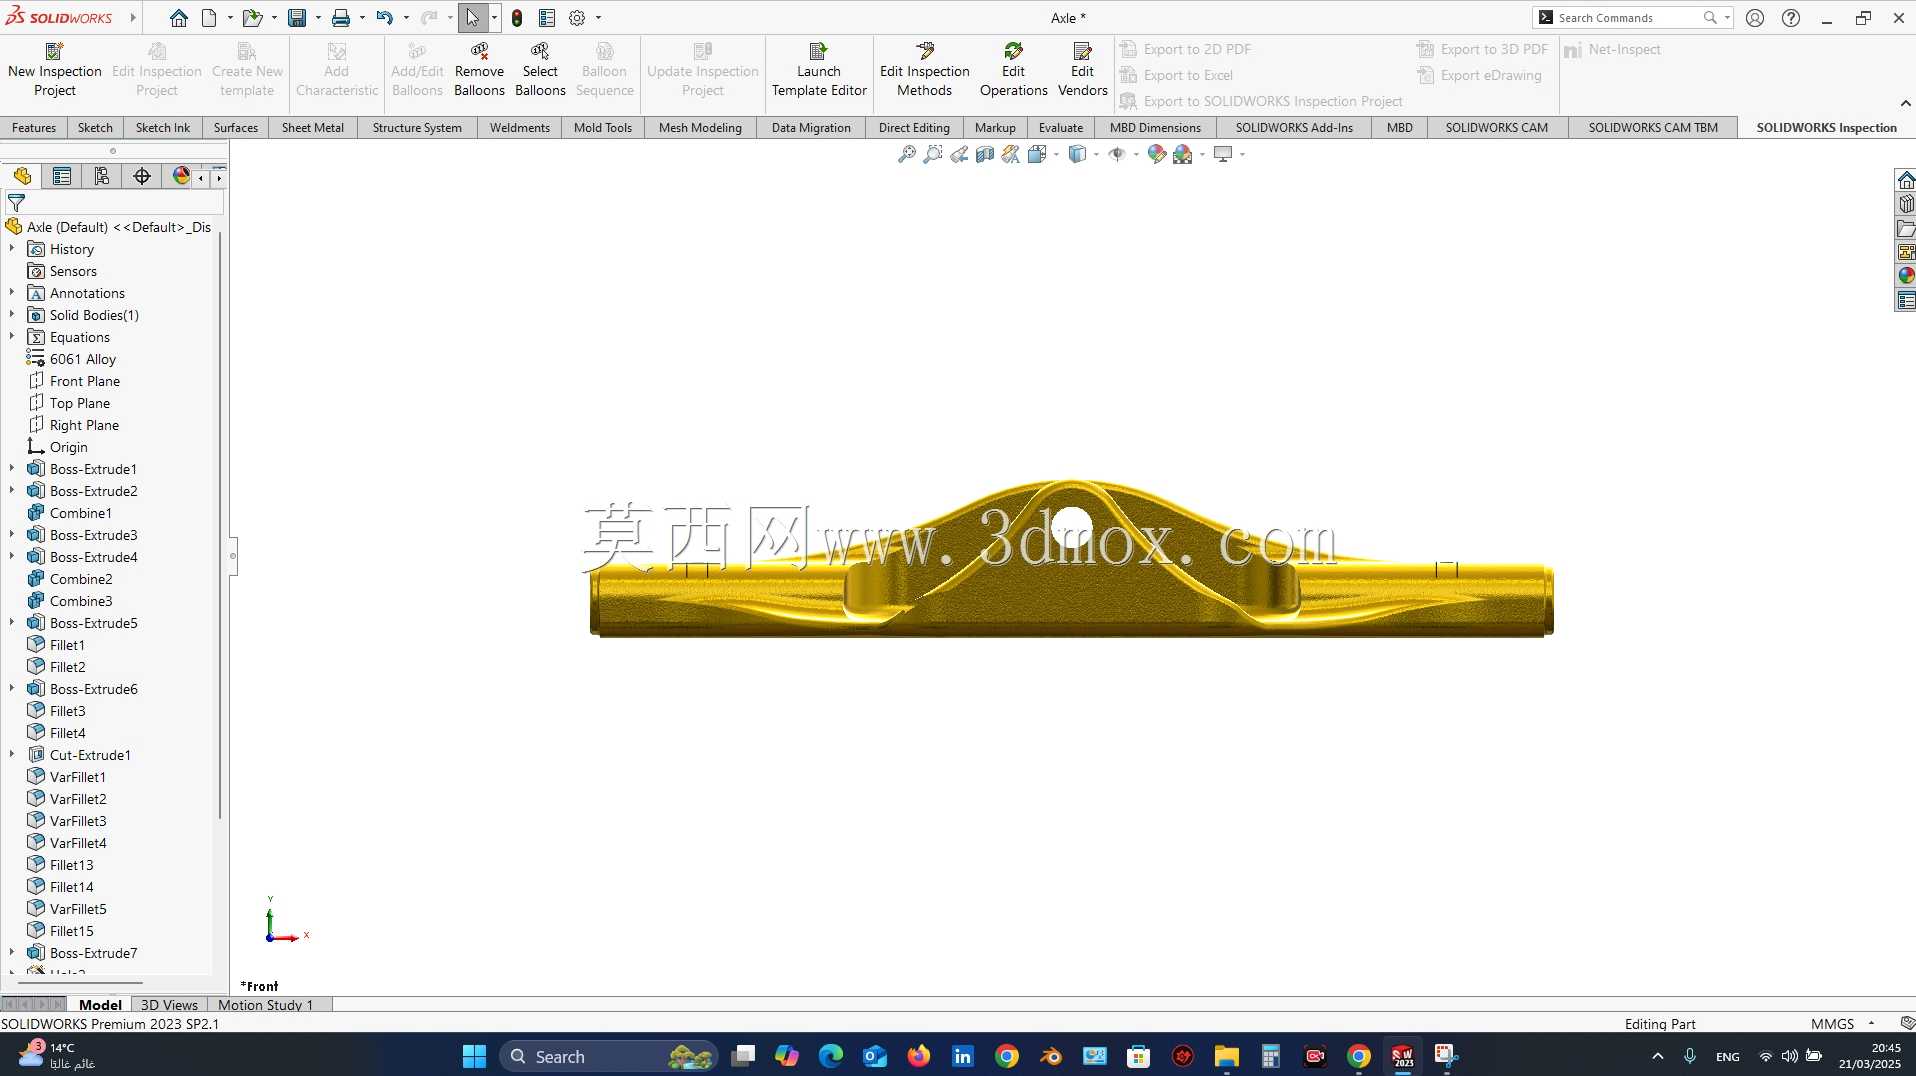
Task: Click Section View icon
Action: point(985,154)
